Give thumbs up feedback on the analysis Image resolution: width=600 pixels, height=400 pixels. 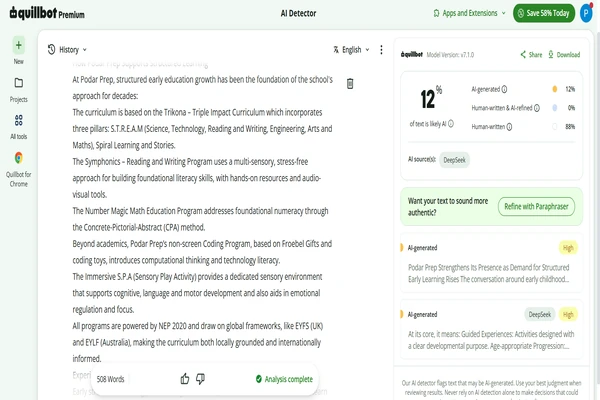[x=185, y=379]
